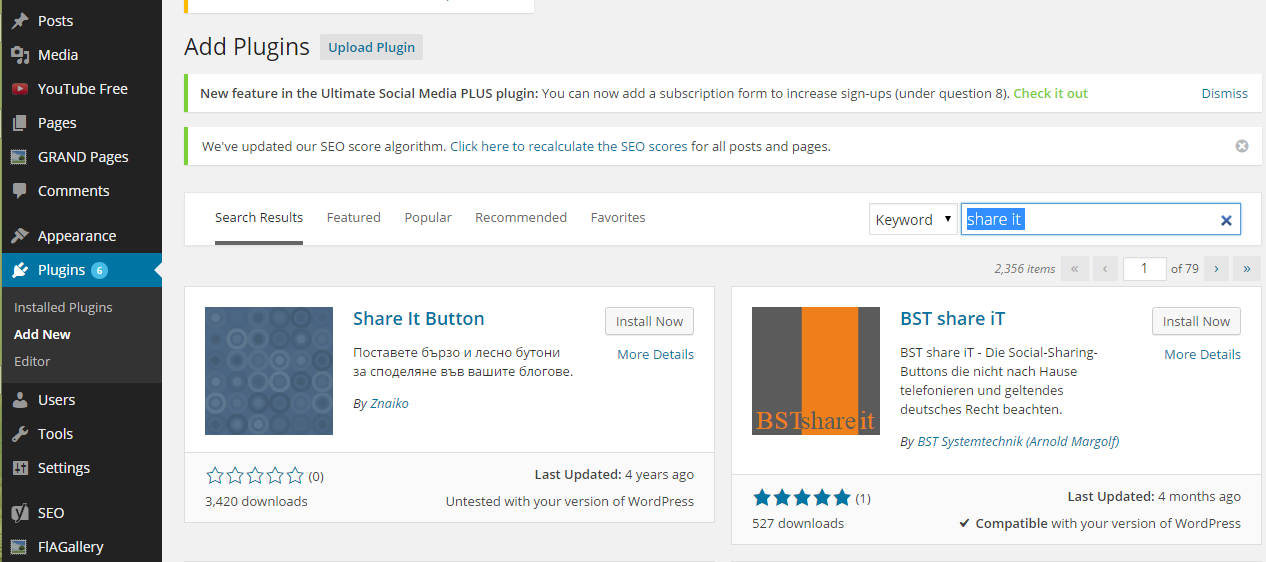Open the Keyword search type dropdown

pyautogui.click(x=914, y=220)
